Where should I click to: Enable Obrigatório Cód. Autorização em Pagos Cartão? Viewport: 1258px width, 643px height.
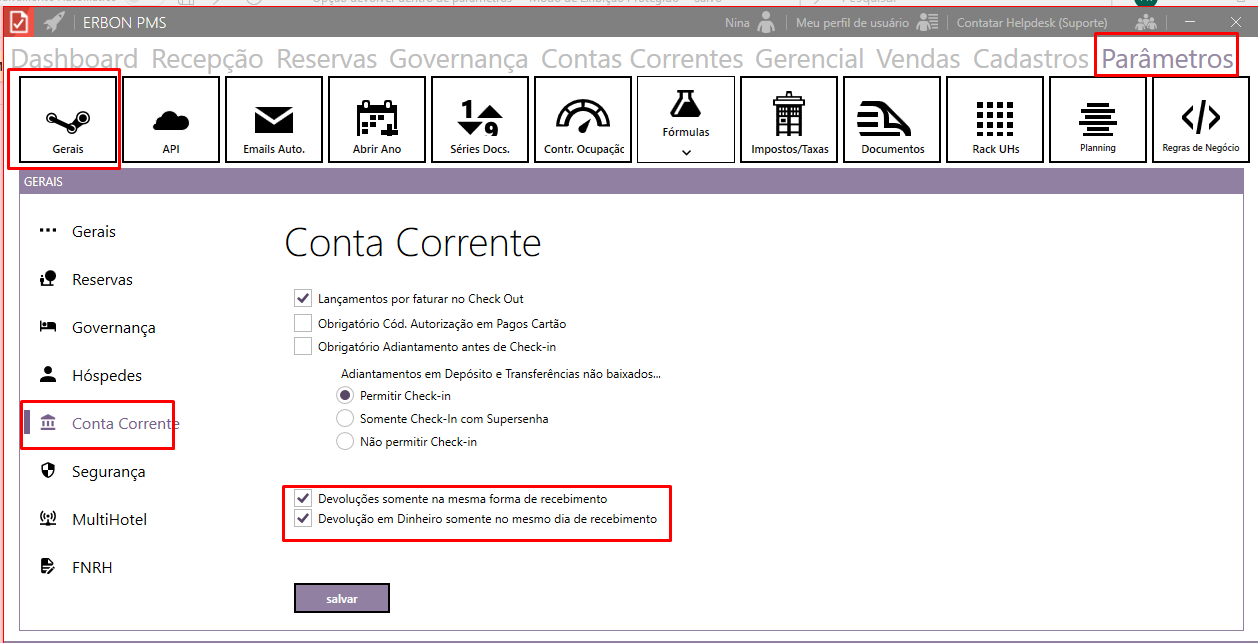tap(303, 323)
